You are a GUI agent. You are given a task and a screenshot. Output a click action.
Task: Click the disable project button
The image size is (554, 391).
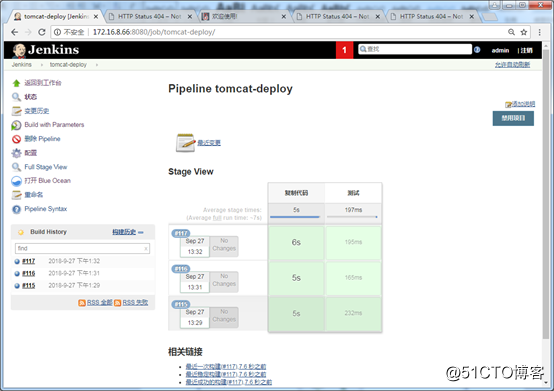click(513, 118)
